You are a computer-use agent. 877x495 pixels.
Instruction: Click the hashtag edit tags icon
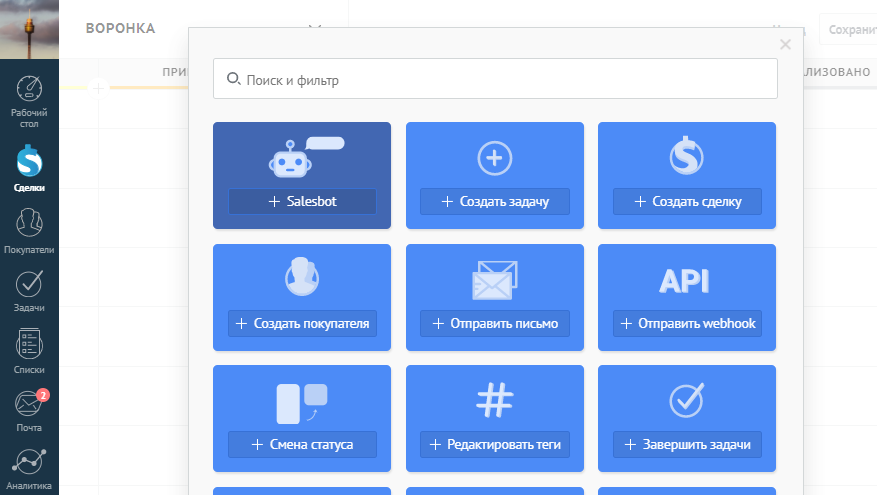pos(494,401)
